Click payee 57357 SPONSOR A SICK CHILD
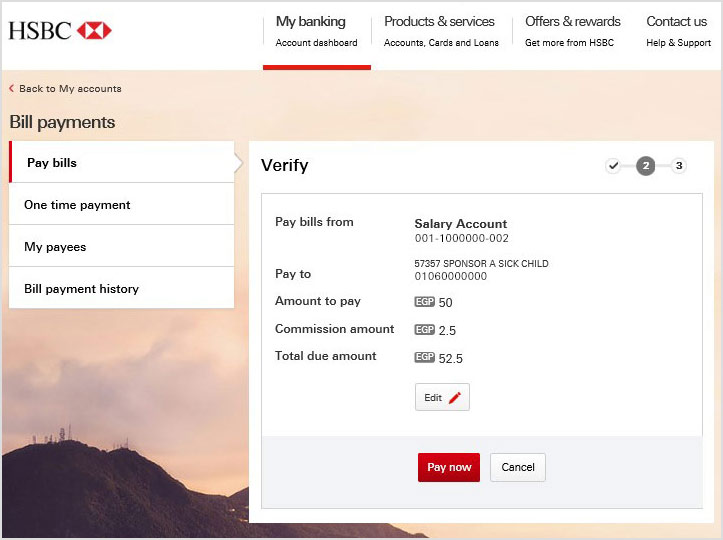This screenshot has height=540, width=723. (481, 263)
